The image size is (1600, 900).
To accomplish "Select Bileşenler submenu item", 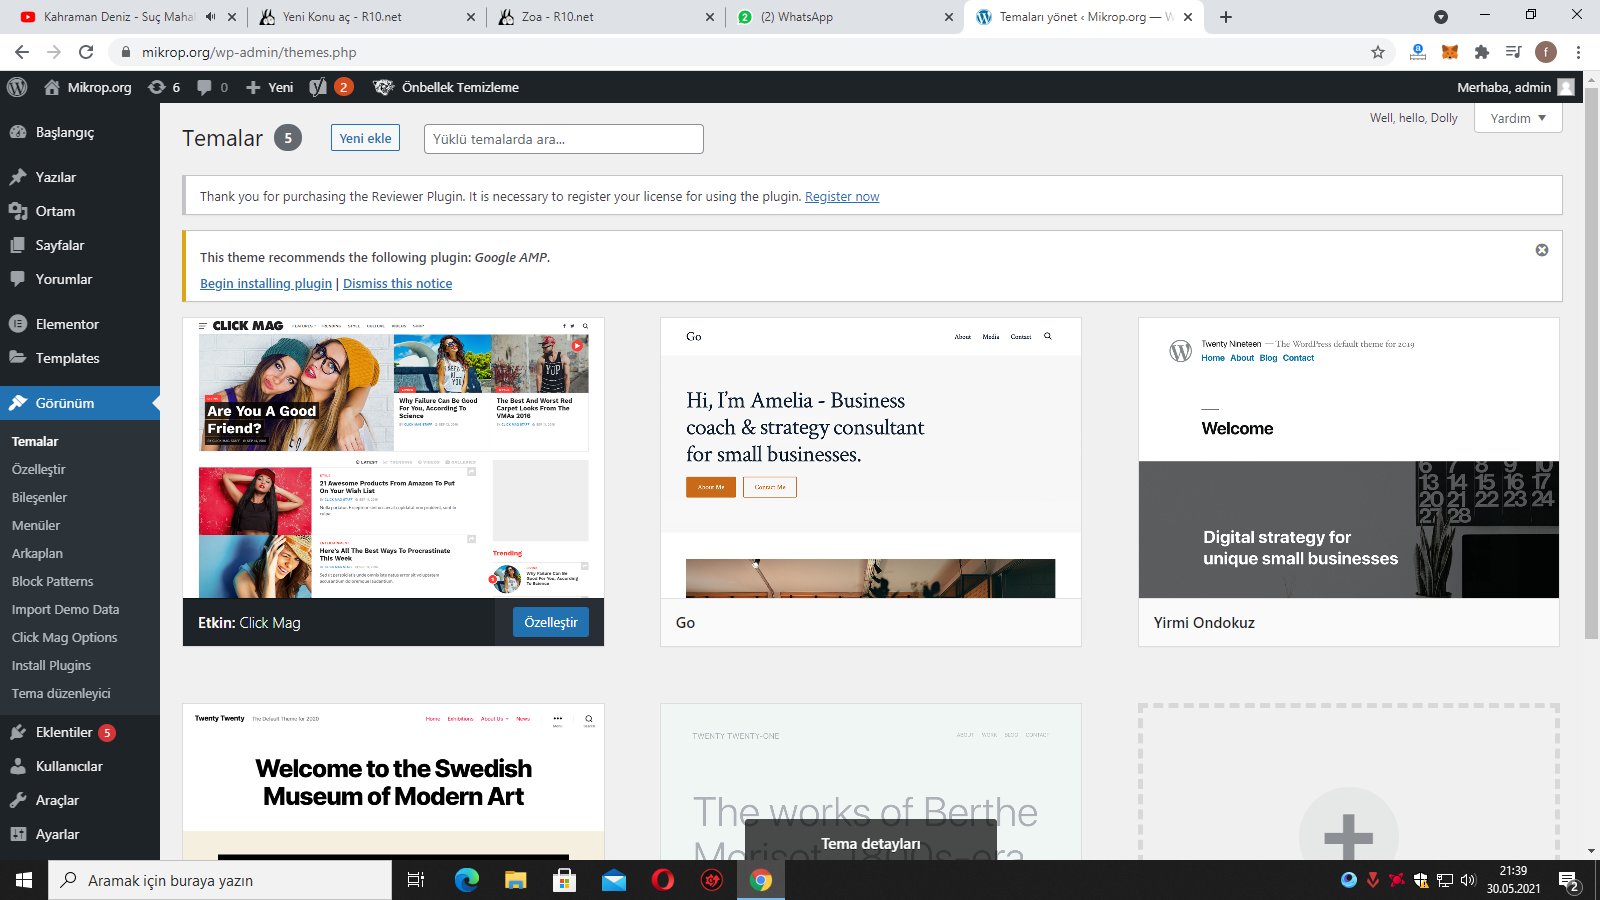I will 40,497.
